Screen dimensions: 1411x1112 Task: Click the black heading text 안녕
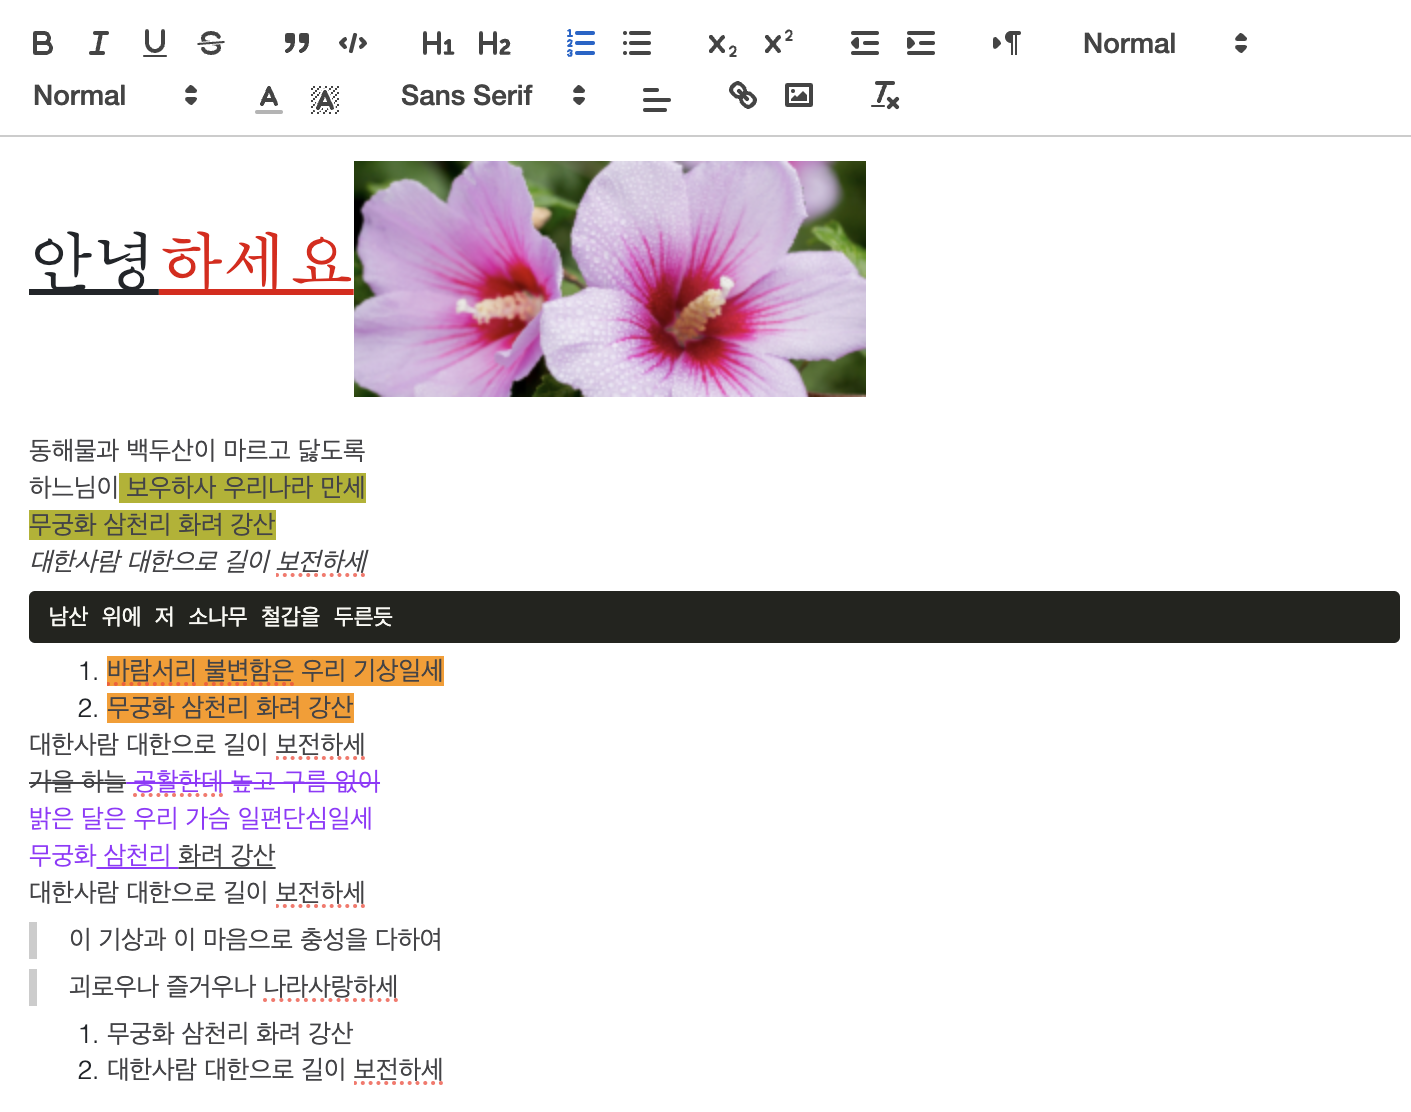coord(92,262)
